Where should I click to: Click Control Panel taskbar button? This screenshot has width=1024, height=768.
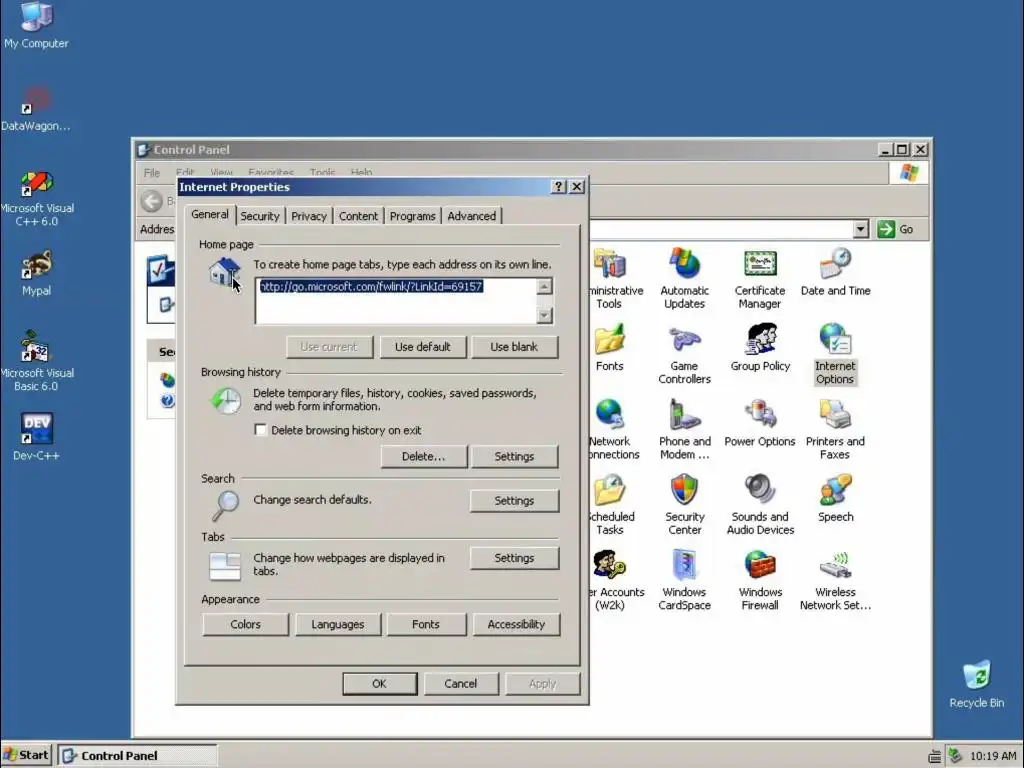(137, 756)
